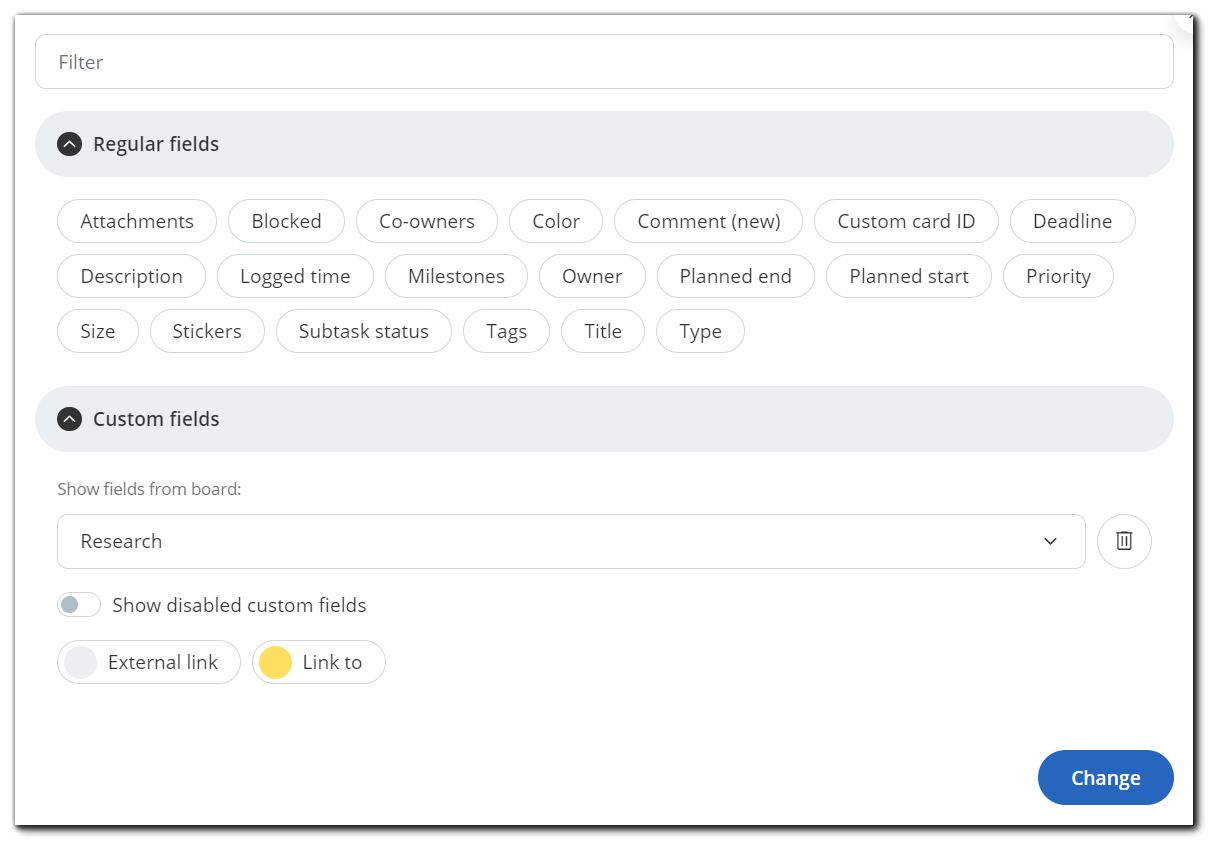Select the Attachments field chip
Screen dimensions: 1220x852
pyautogui.click(x=137, y=221)
